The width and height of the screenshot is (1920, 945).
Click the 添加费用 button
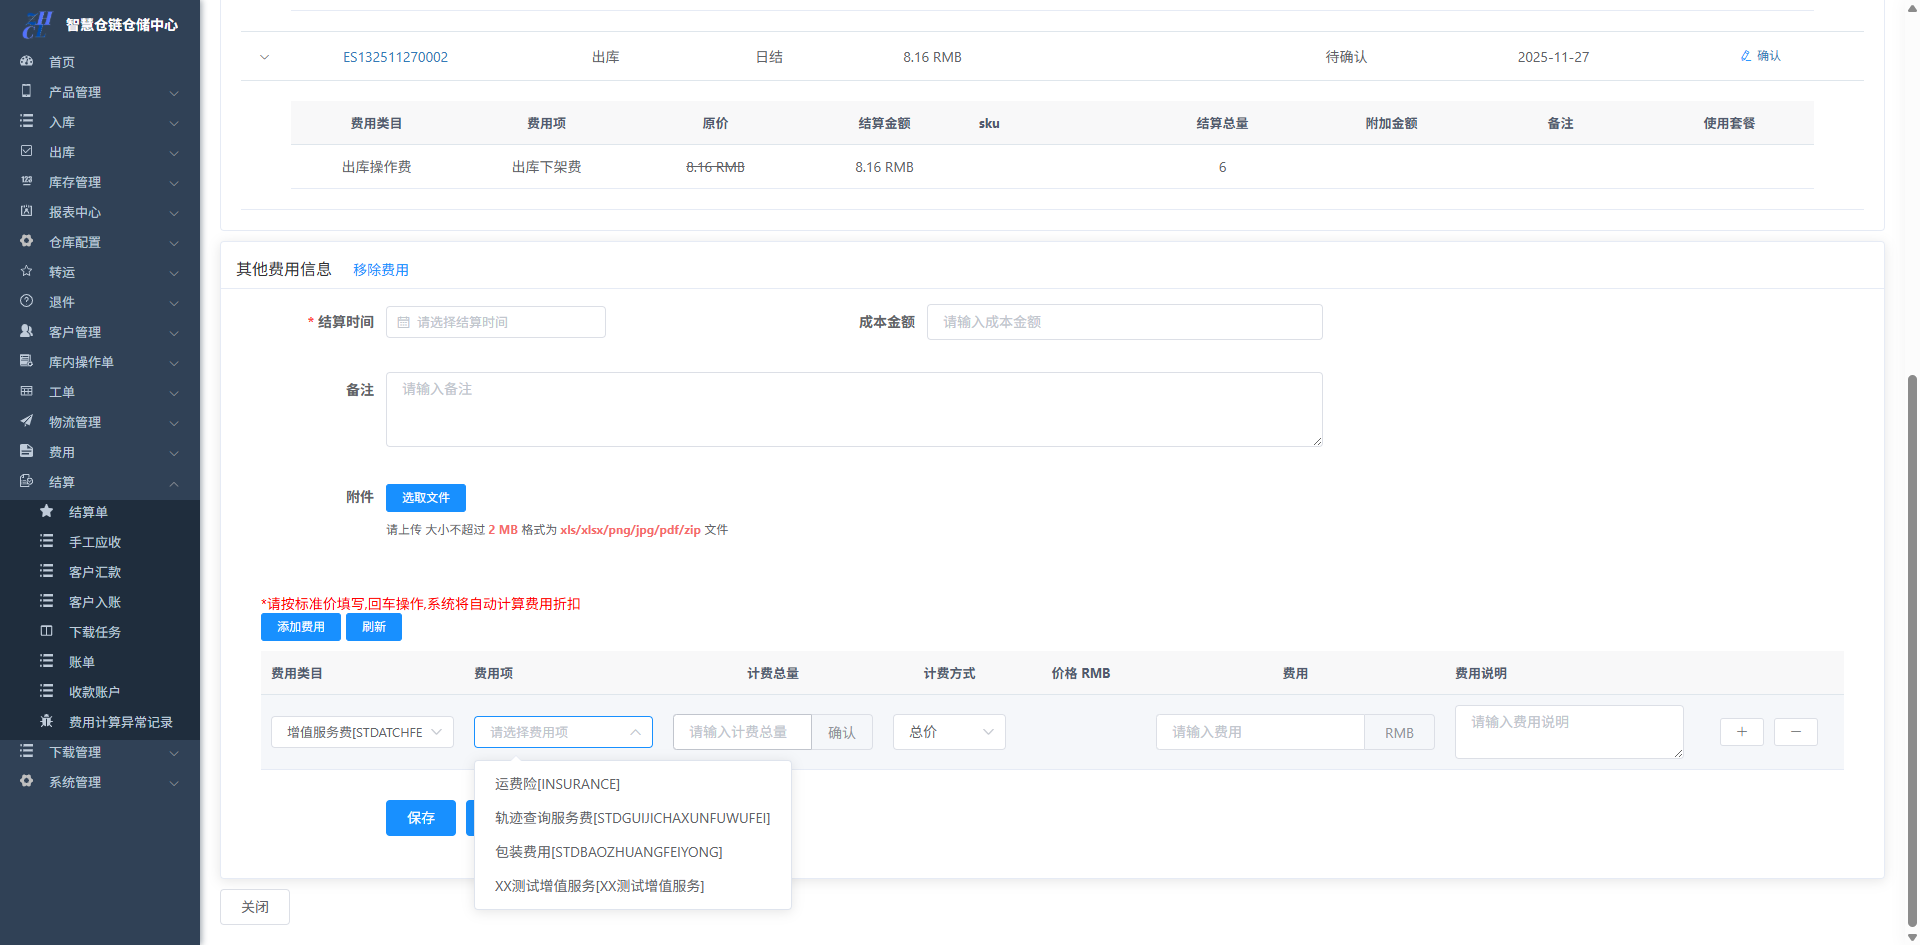[x=300, y=627]
